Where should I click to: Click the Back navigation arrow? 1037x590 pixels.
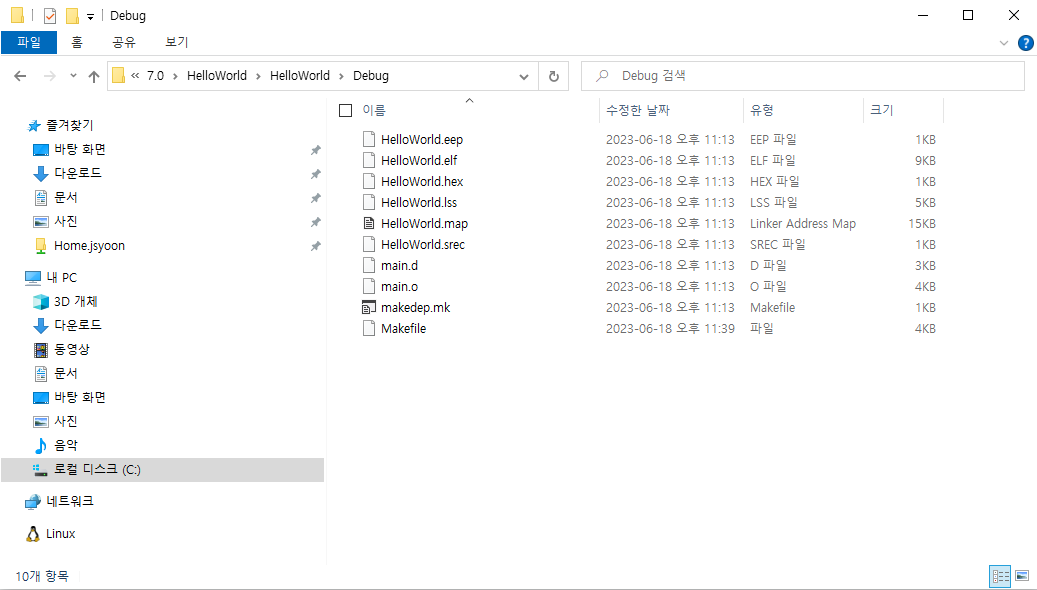click(x=20, y=76)
